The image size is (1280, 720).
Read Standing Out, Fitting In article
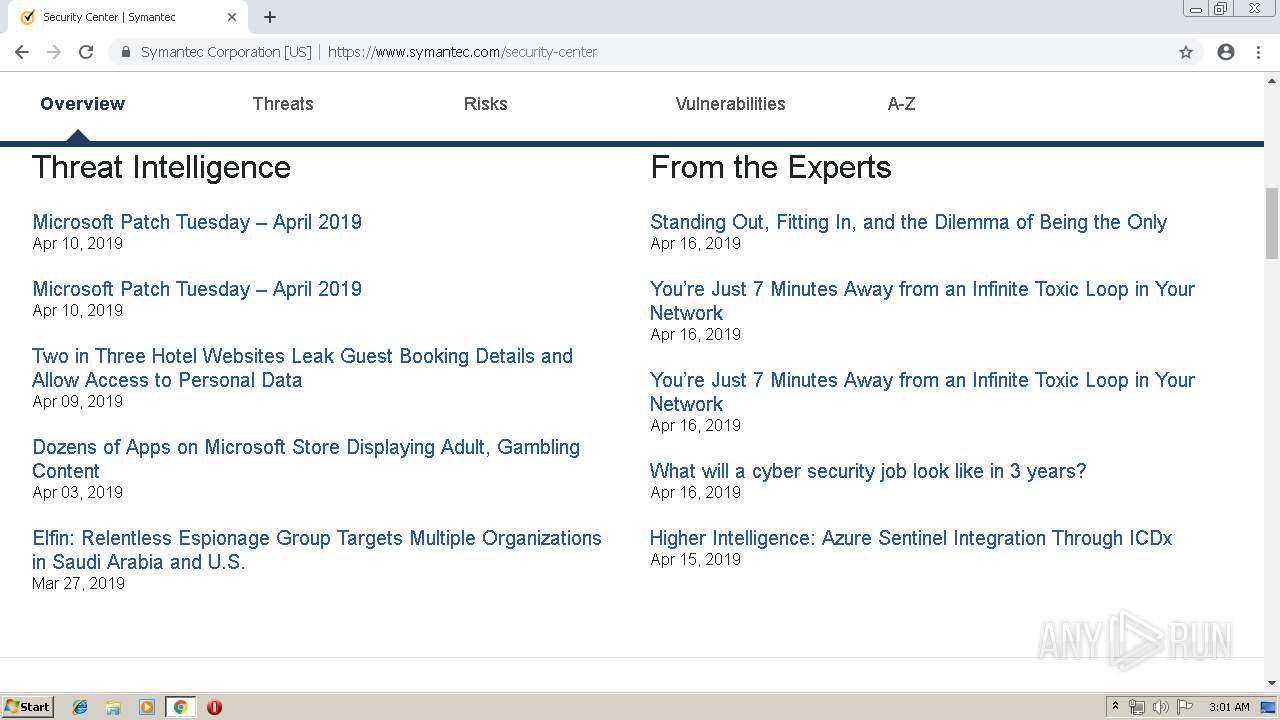[x=908, y=222]
